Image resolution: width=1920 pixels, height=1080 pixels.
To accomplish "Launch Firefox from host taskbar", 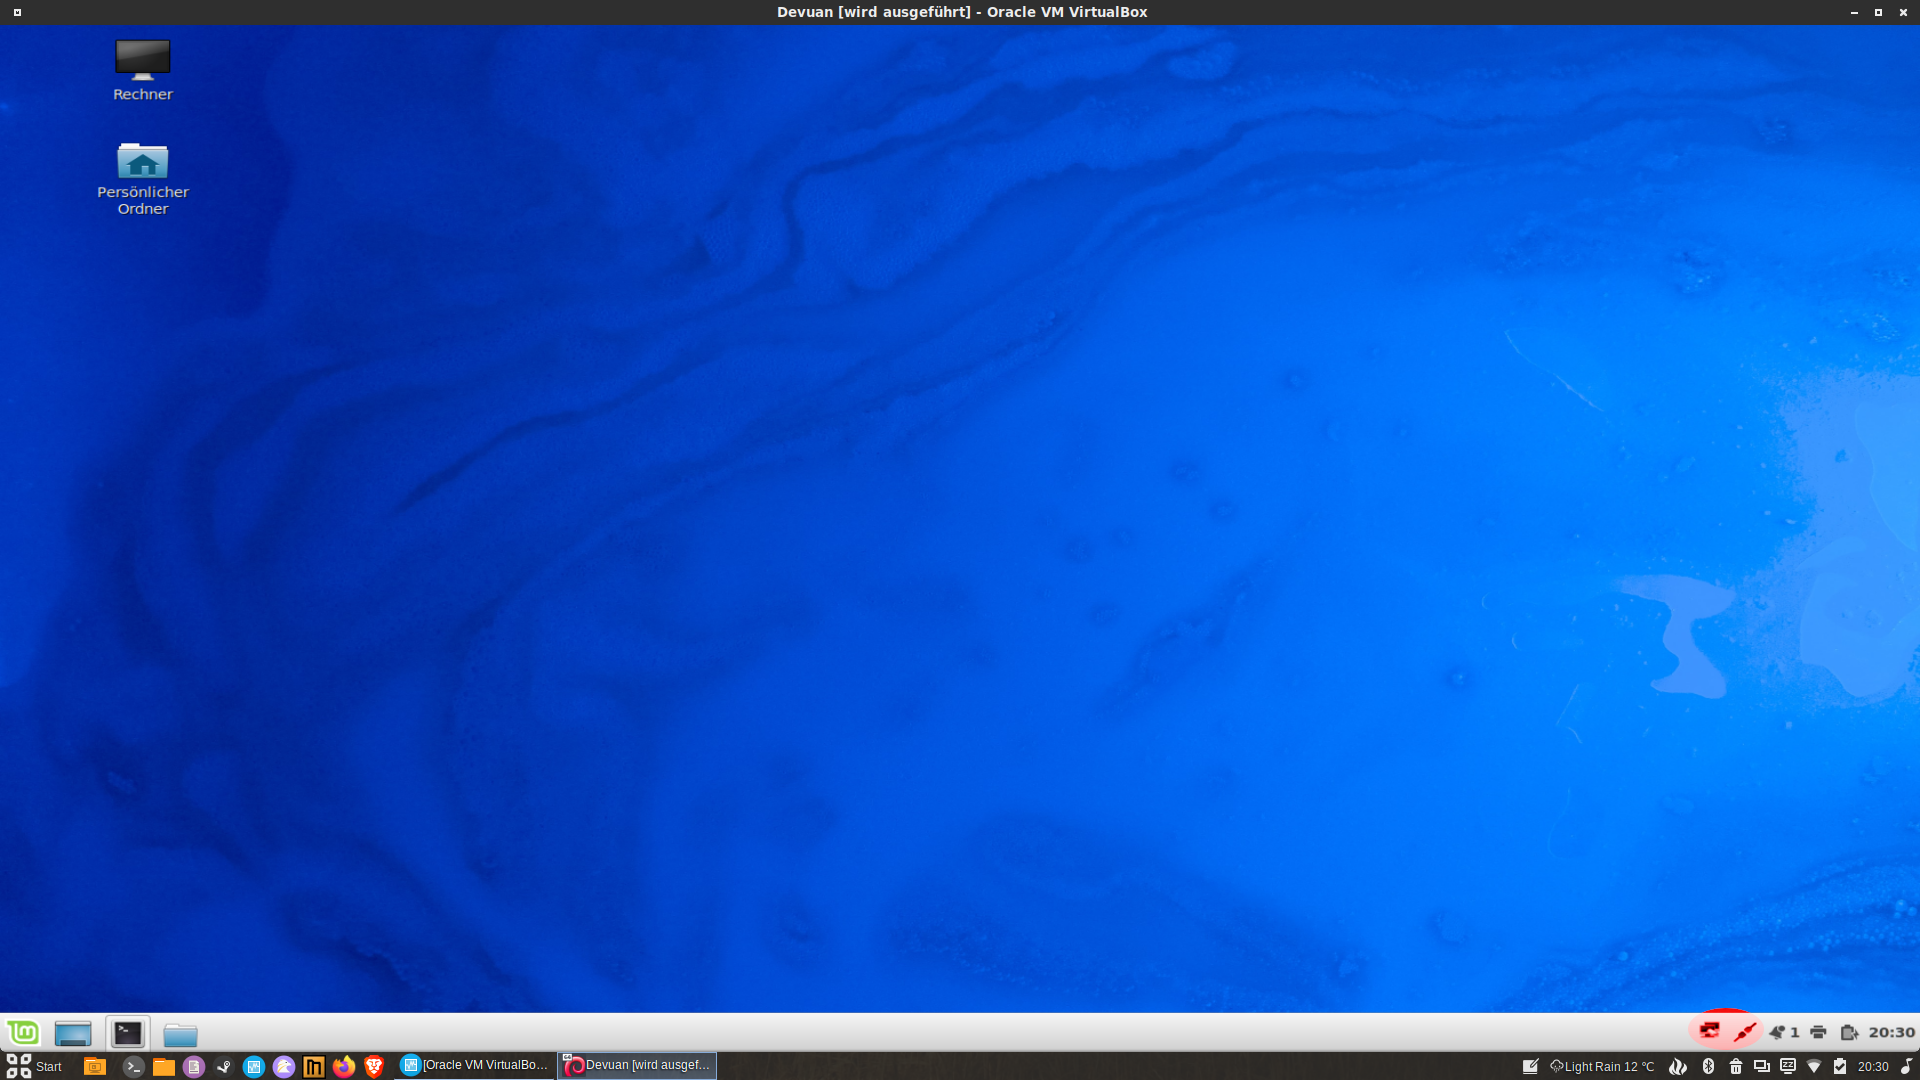I will 344,1066.
